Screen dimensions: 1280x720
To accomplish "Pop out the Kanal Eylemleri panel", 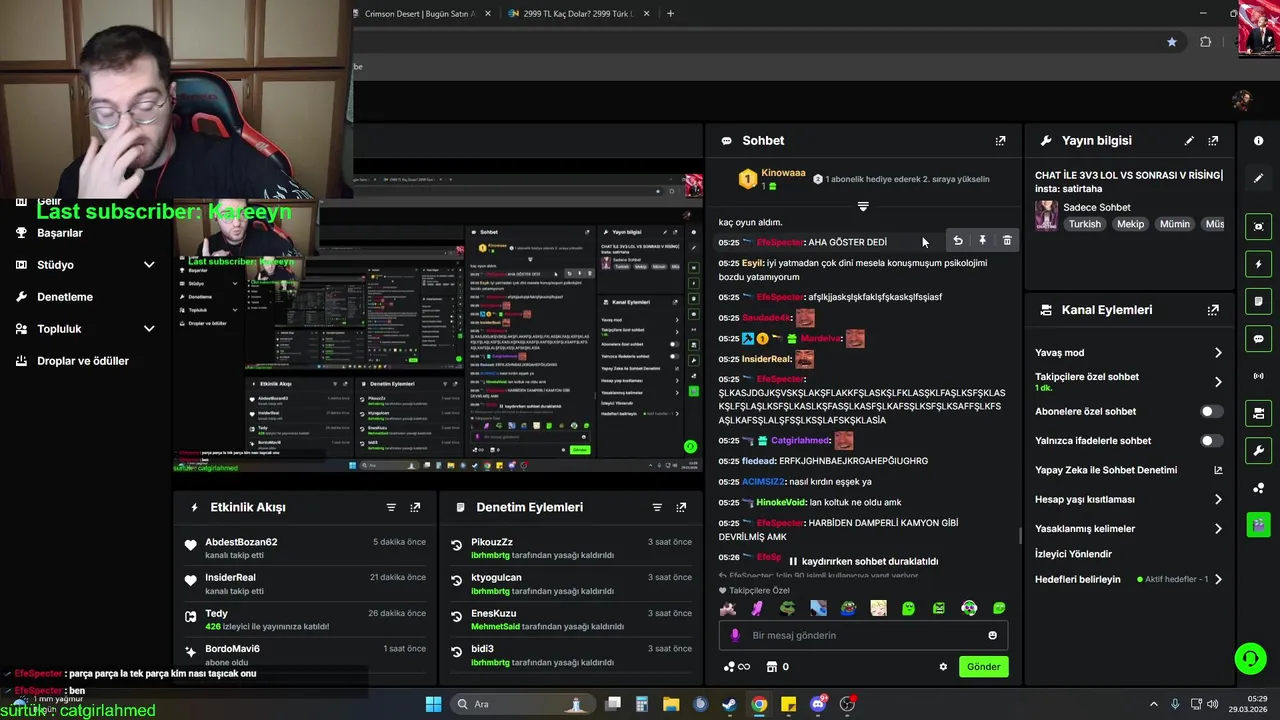I will tap(1213, 310).
